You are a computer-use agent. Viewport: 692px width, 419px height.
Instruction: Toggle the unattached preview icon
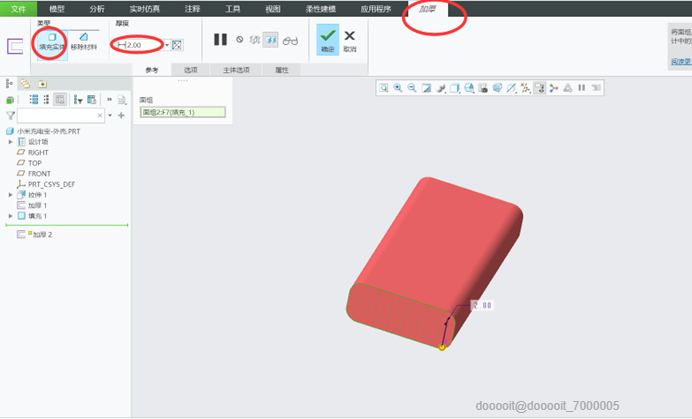pos(255,40)
